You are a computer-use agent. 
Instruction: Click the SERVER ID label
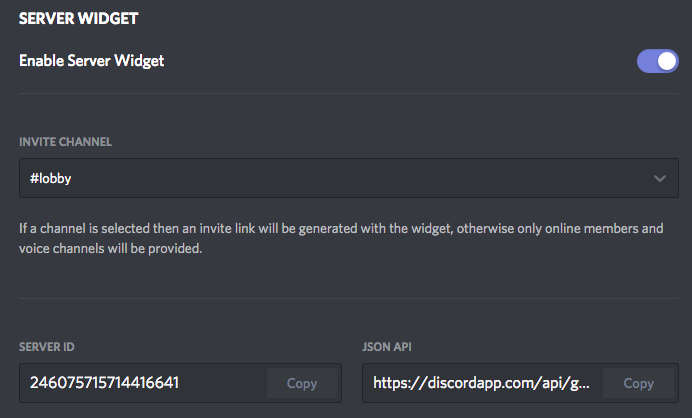pos(47,347)
